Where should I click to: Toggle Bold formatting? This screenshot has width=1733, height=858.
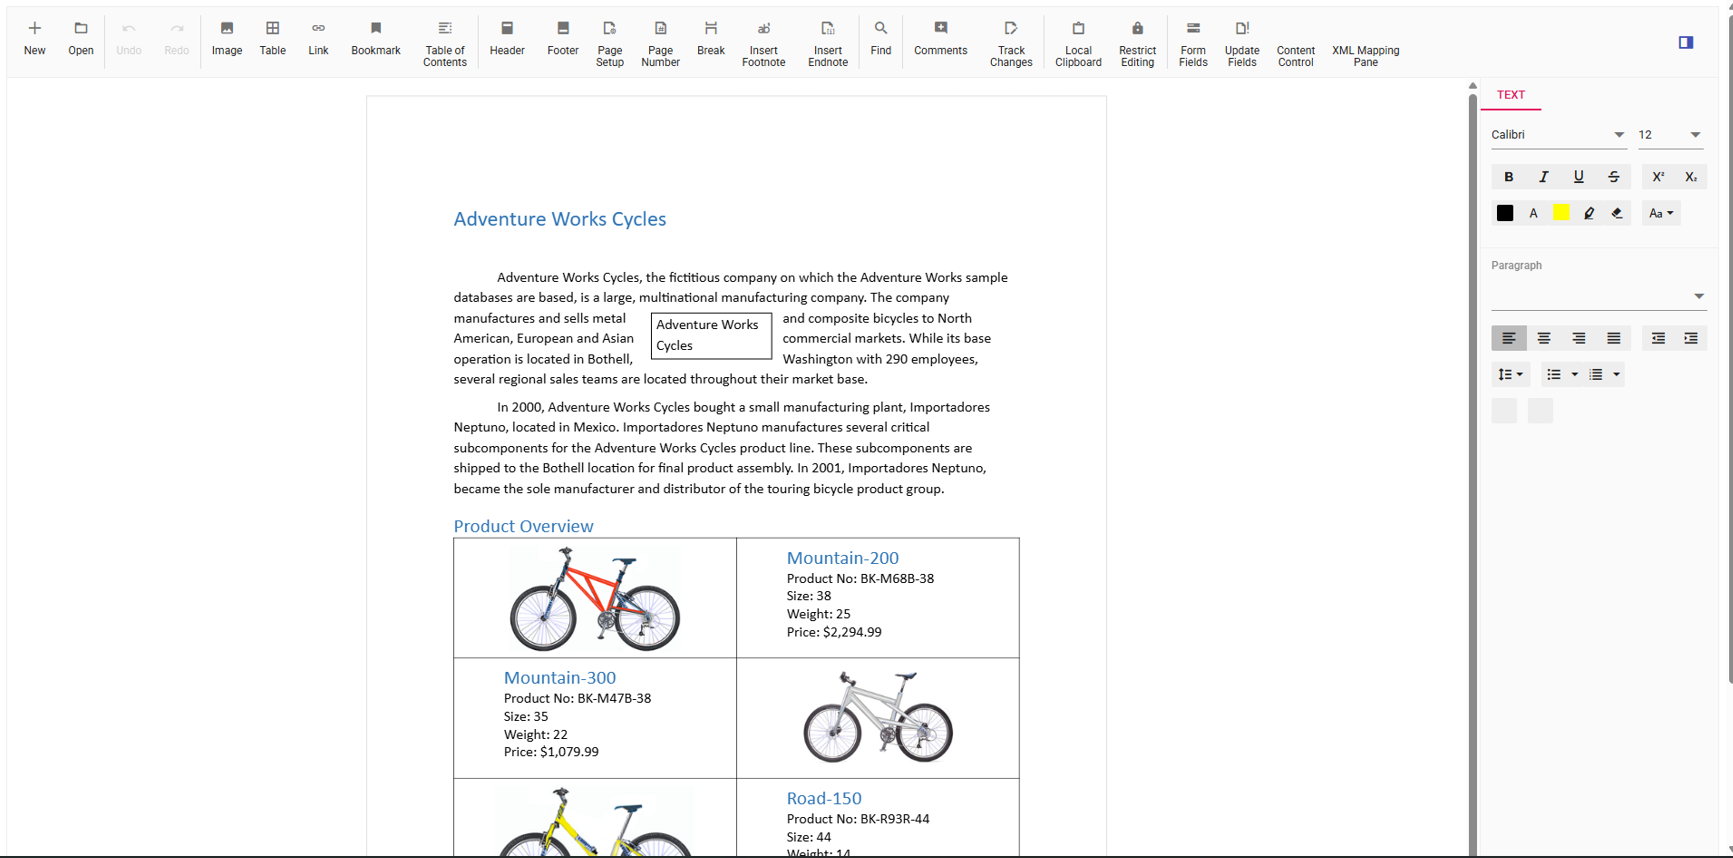pyautogui.click(x=1509, y=177)
